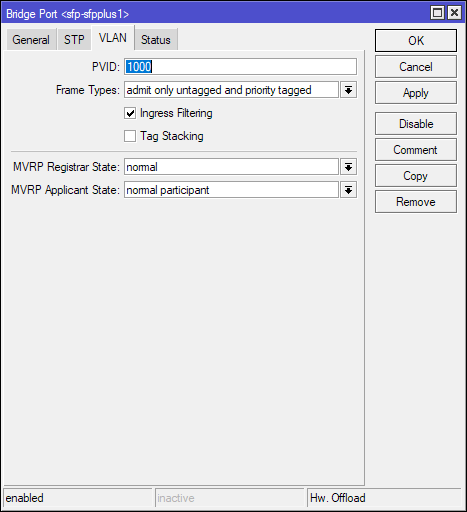This screenshot has width=467, height=512.
Task: Open the STP tab
Action: [x=74, y=40]
